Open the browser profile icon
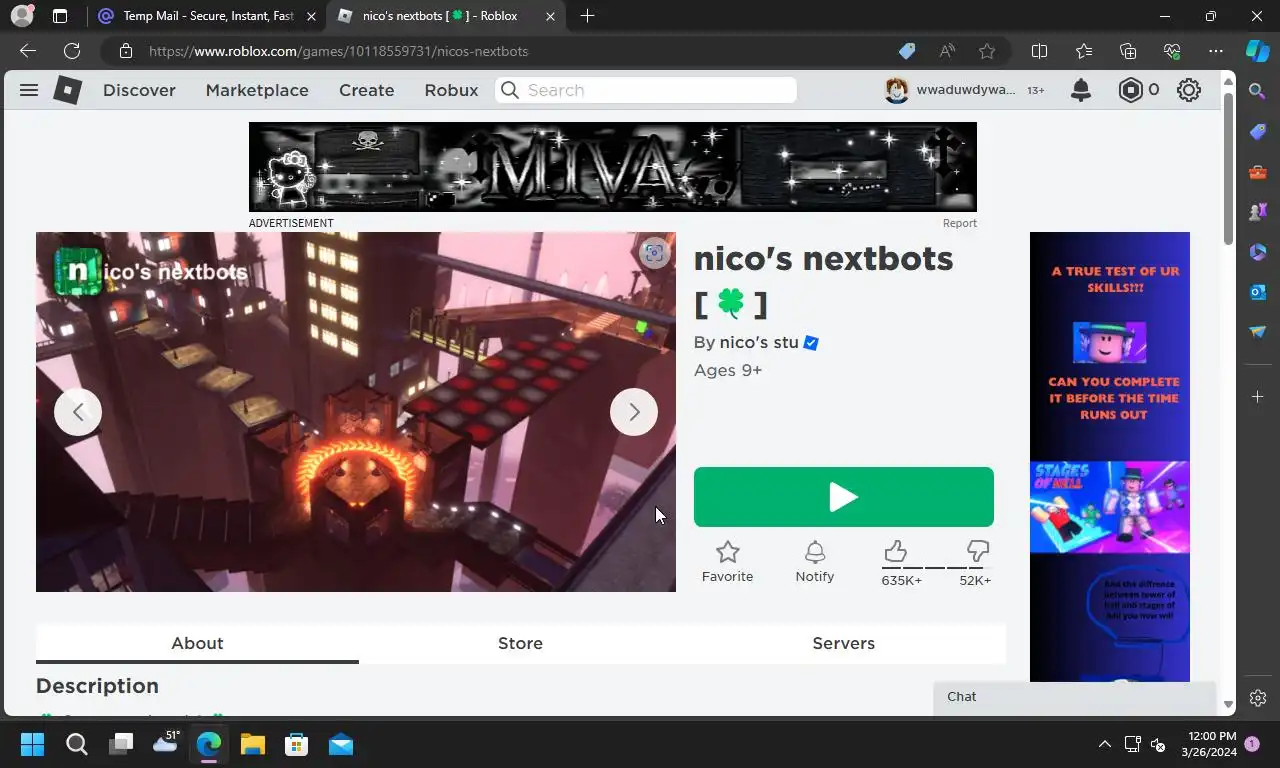The image size is (1280, 768). (21, 16)
